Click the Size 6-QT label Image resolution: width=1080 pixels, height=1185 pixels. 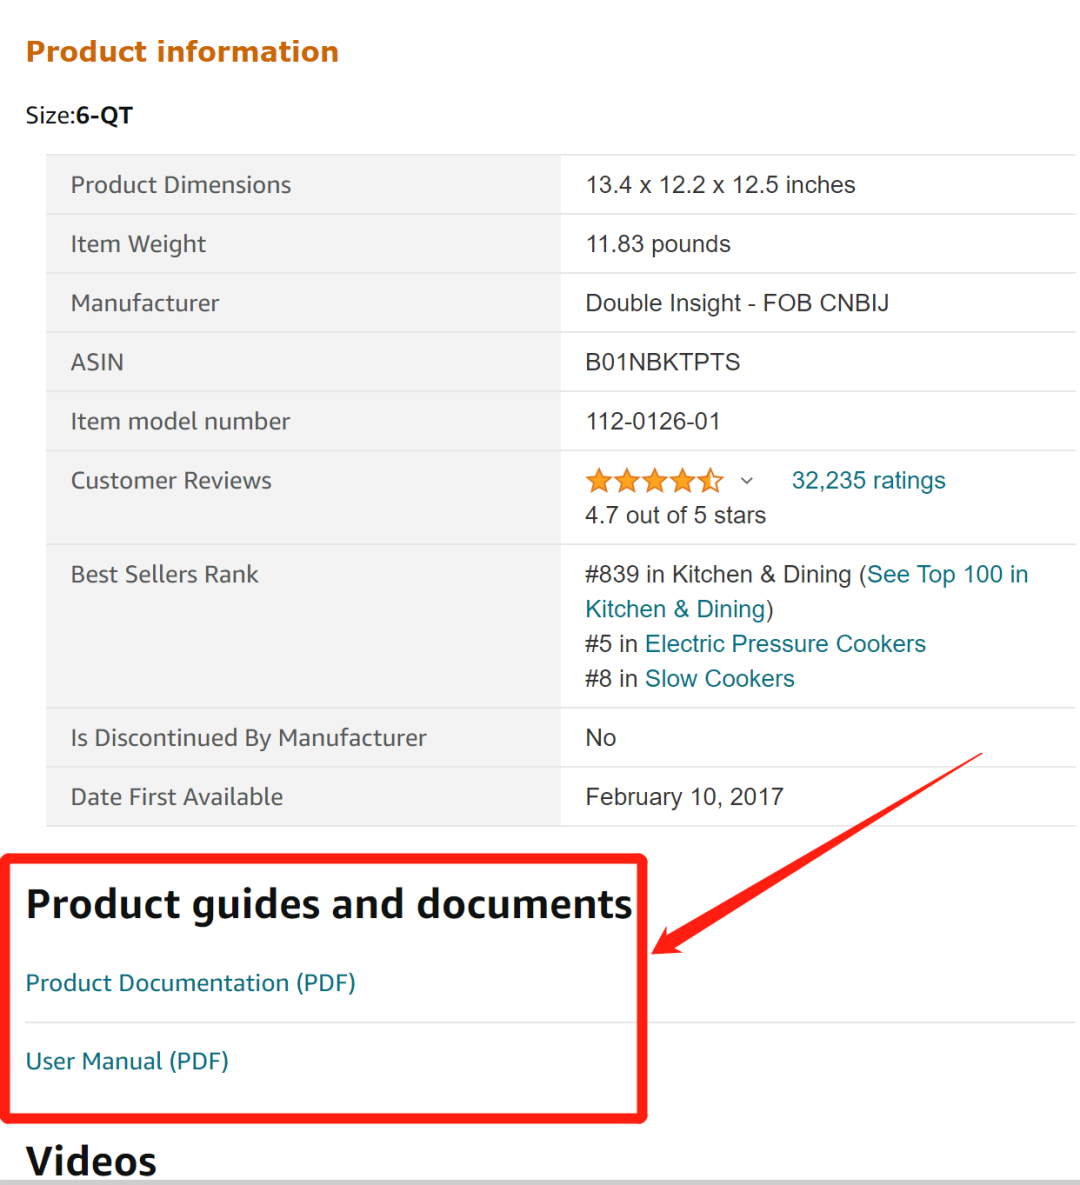79,116
